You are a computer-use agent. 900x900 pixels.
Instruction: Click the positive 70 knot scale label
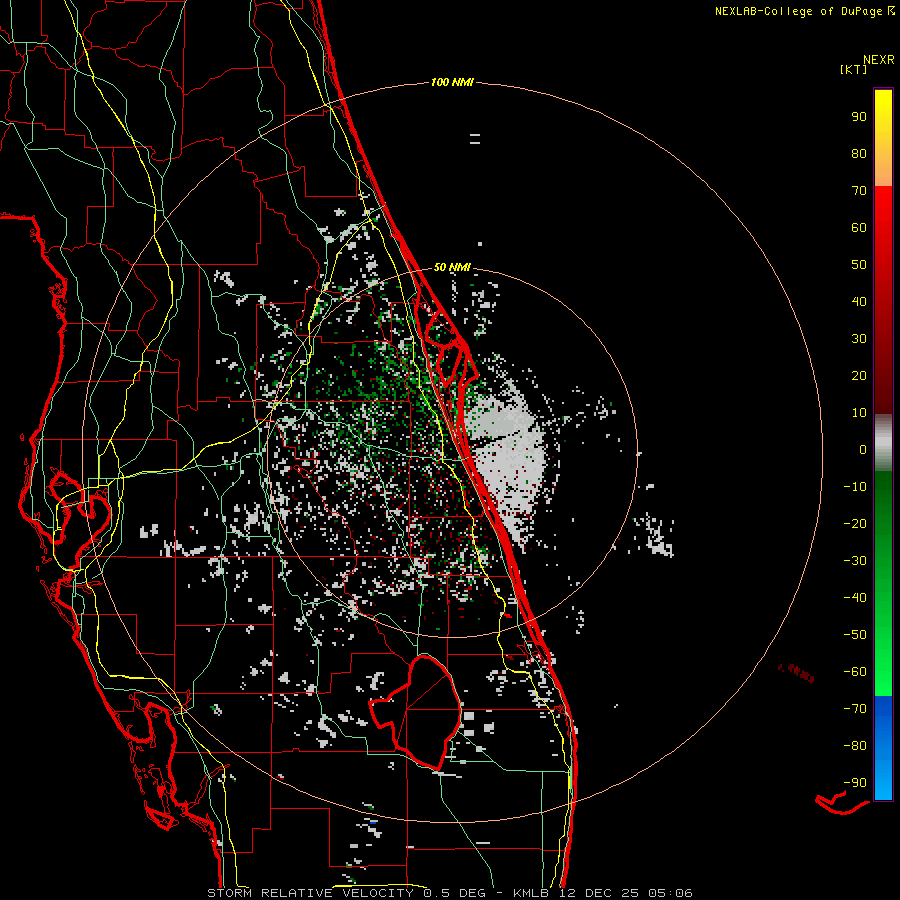tap(859, 191)
